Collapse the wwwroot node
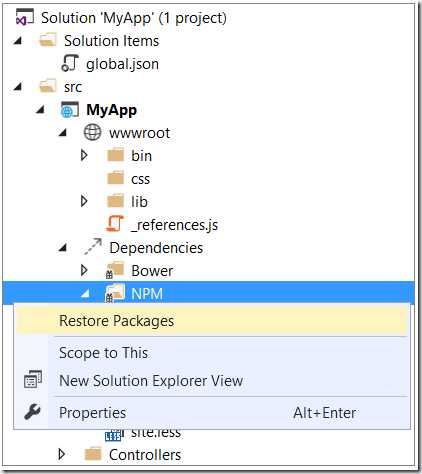The height and width of the screenshot is (474, 422). (63, 133)
